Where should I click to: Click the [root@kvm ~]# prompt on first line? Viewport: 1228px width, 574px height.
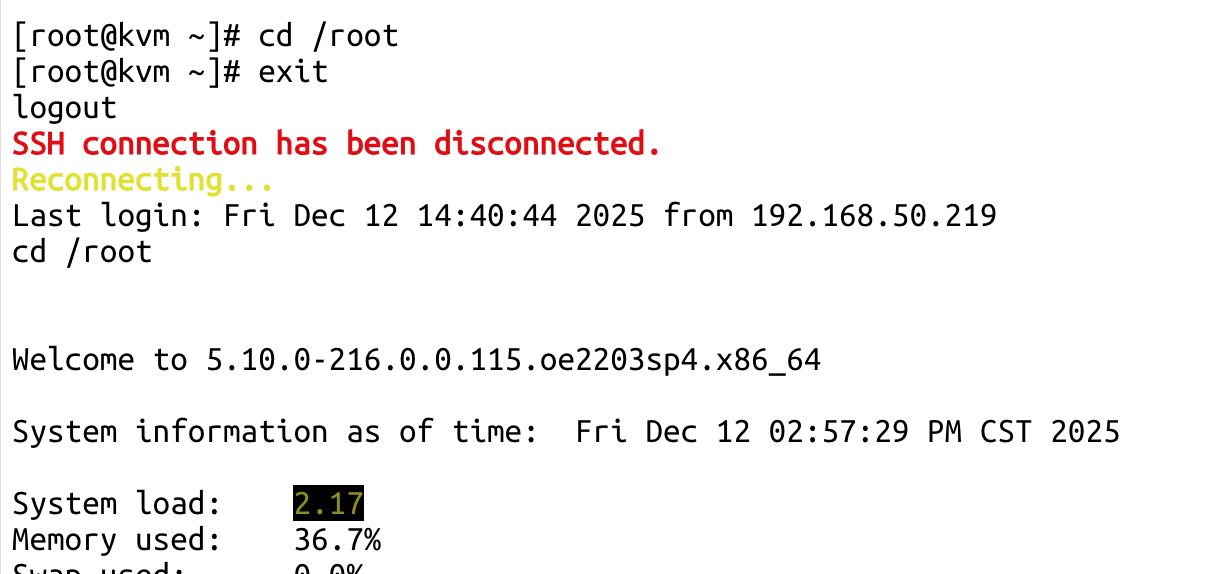pos(126,36)
